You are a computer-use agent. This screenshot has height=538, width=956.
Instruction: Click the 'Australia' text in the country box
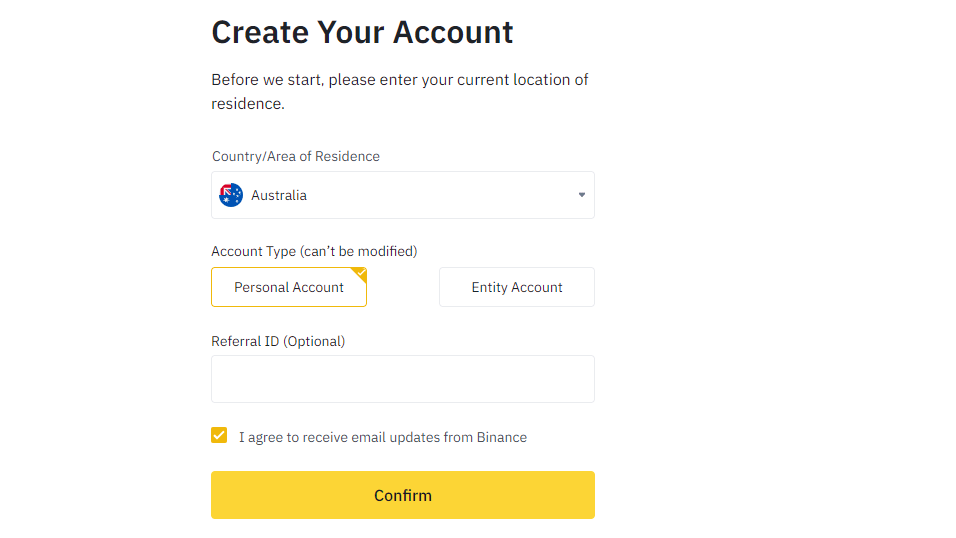pos(279,196)
